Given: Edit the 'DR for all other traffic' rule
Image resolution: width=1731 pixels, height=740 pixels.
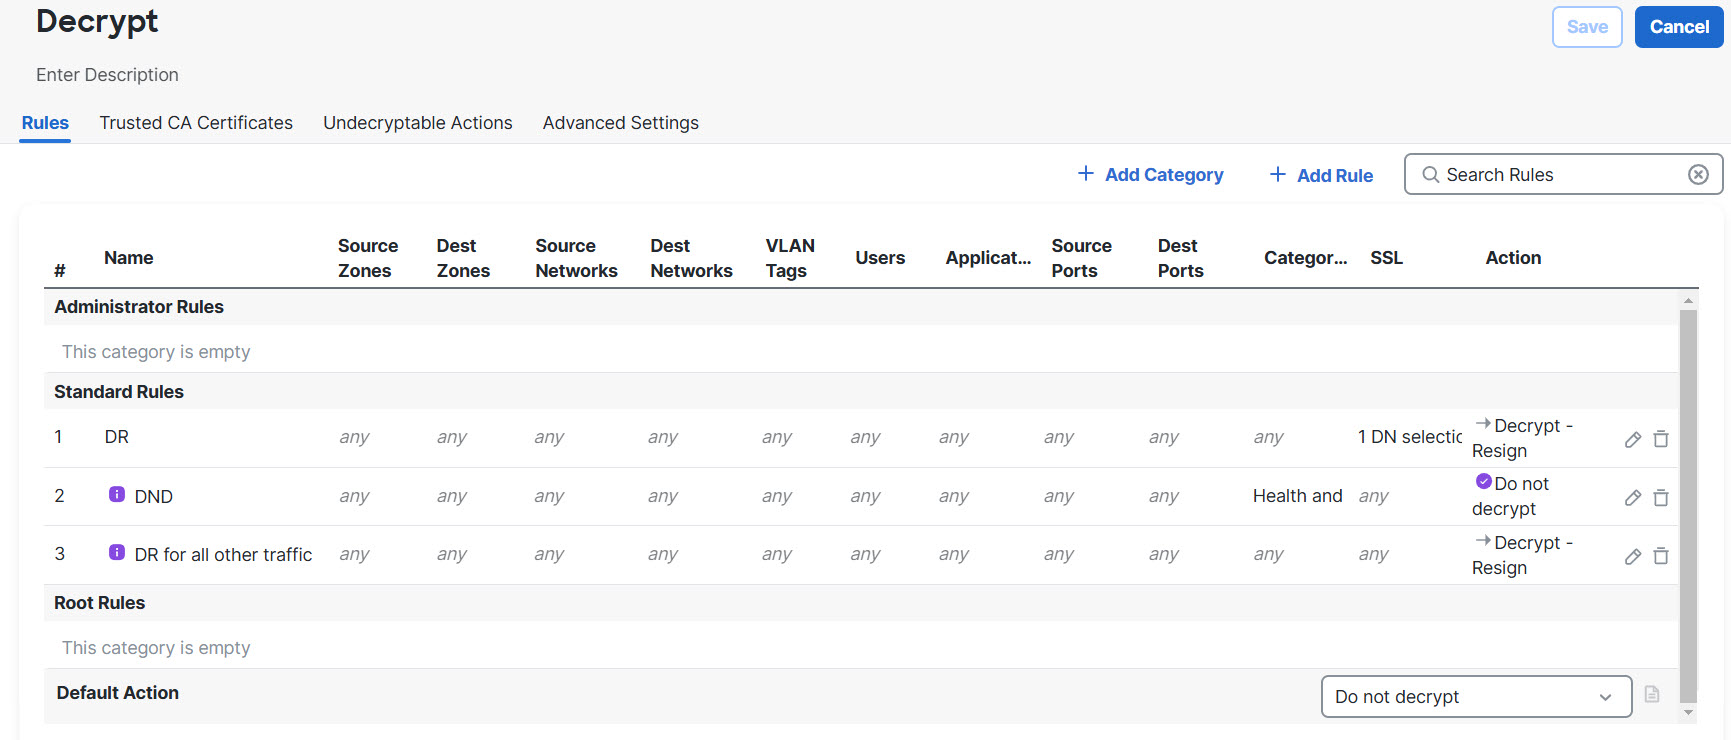Looking at the screenshot, I should pos(1632,556).
